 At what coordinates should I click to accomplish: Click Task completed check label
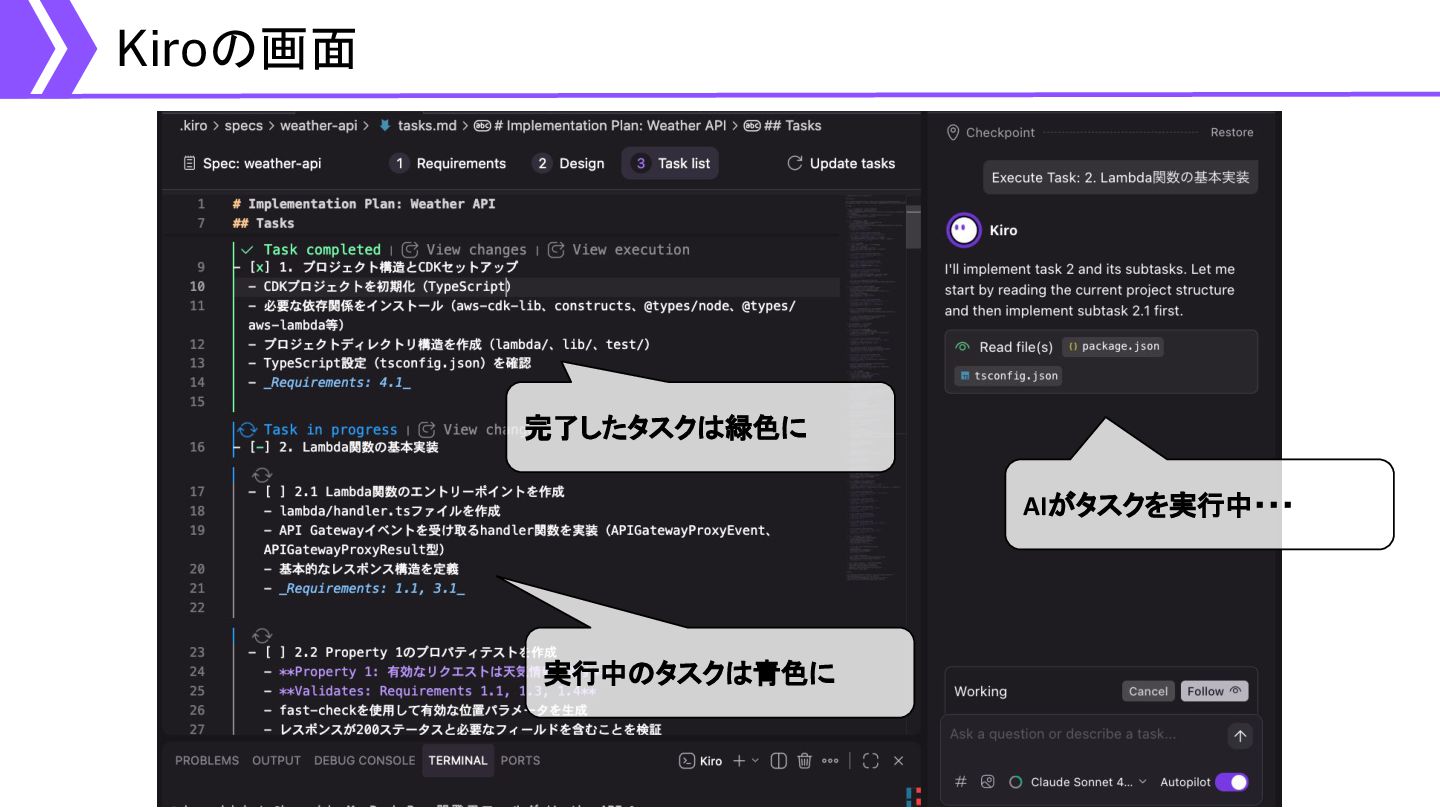coord(312,250)
